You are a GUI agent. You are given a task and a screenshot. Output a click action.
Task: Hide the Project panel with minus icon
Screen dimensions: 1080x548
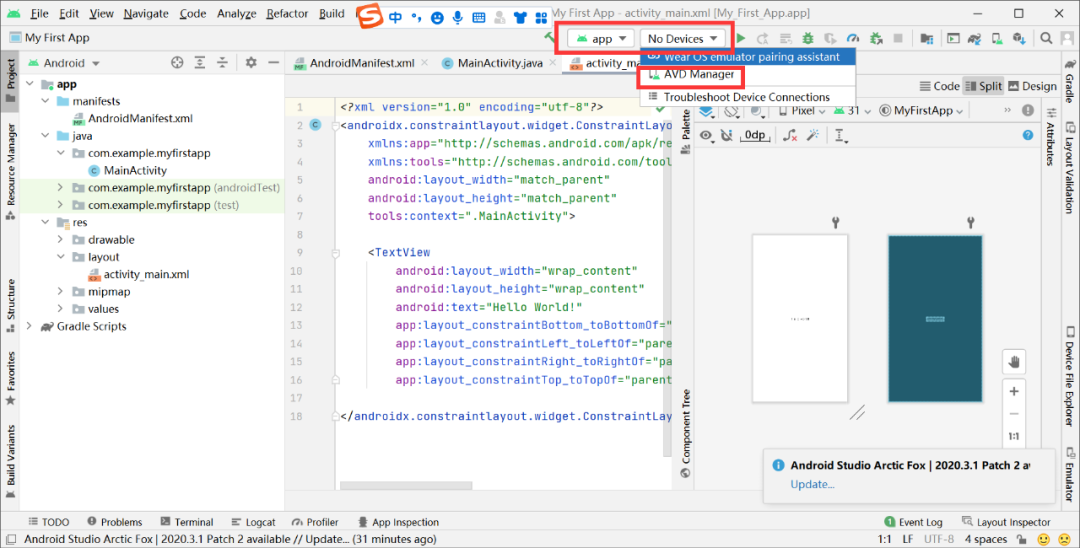click(x=273, y=63)
